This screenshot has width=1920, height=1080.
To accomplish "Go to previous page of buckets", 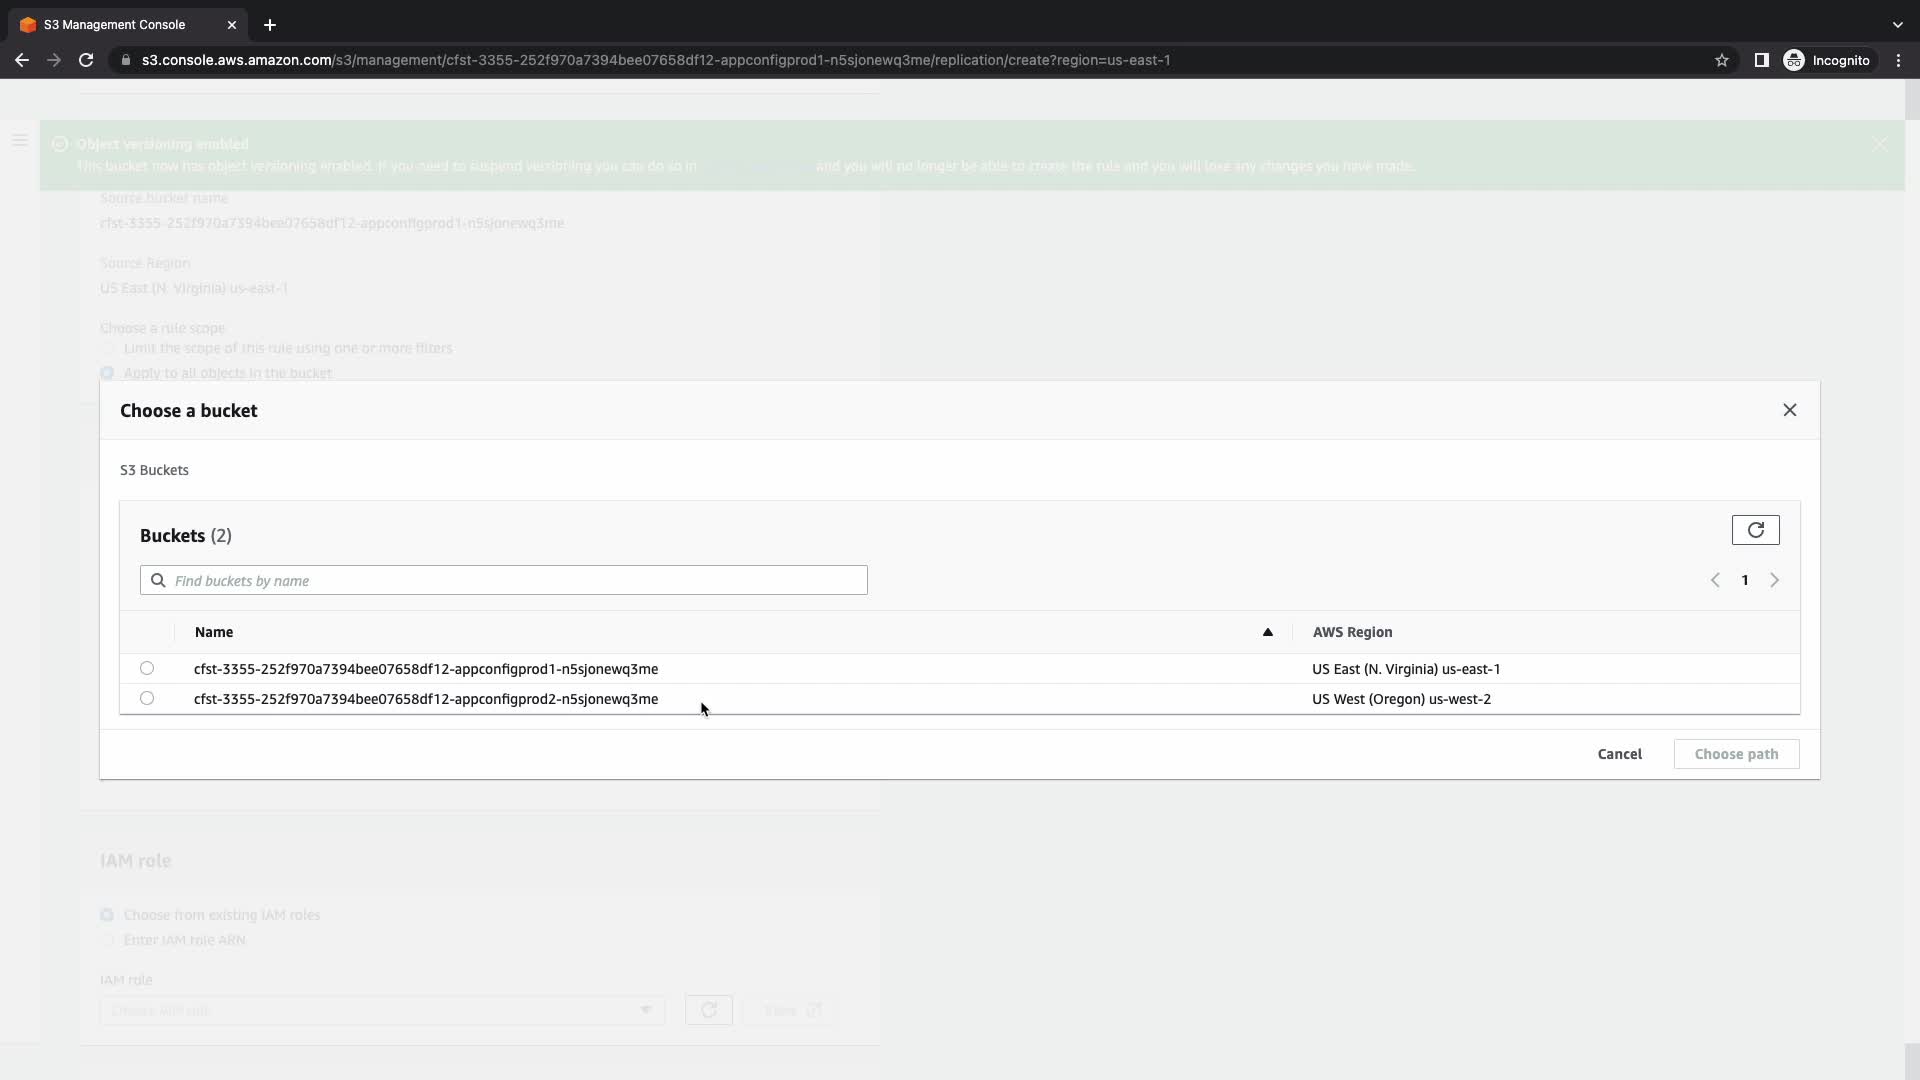I will tap(1715, 580).
